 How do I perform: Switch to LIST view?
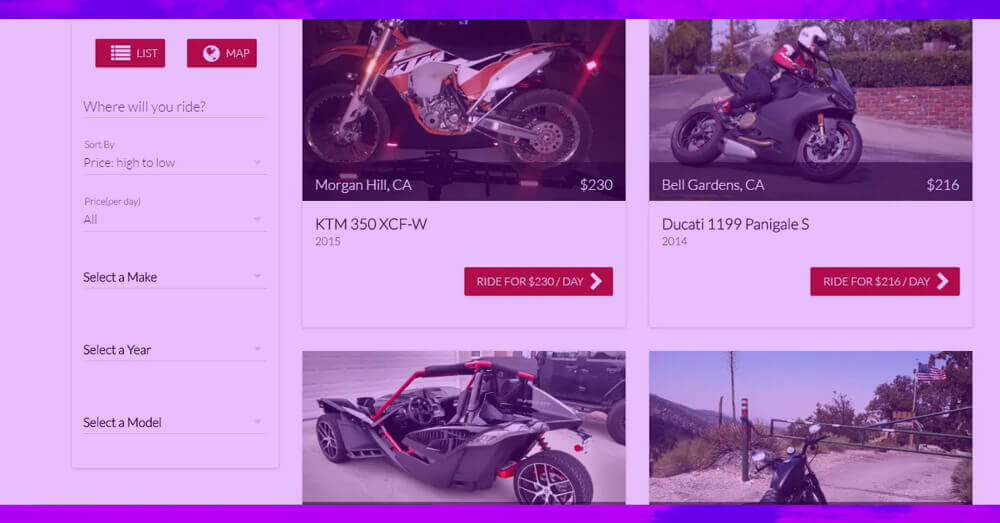coord(130,53)
